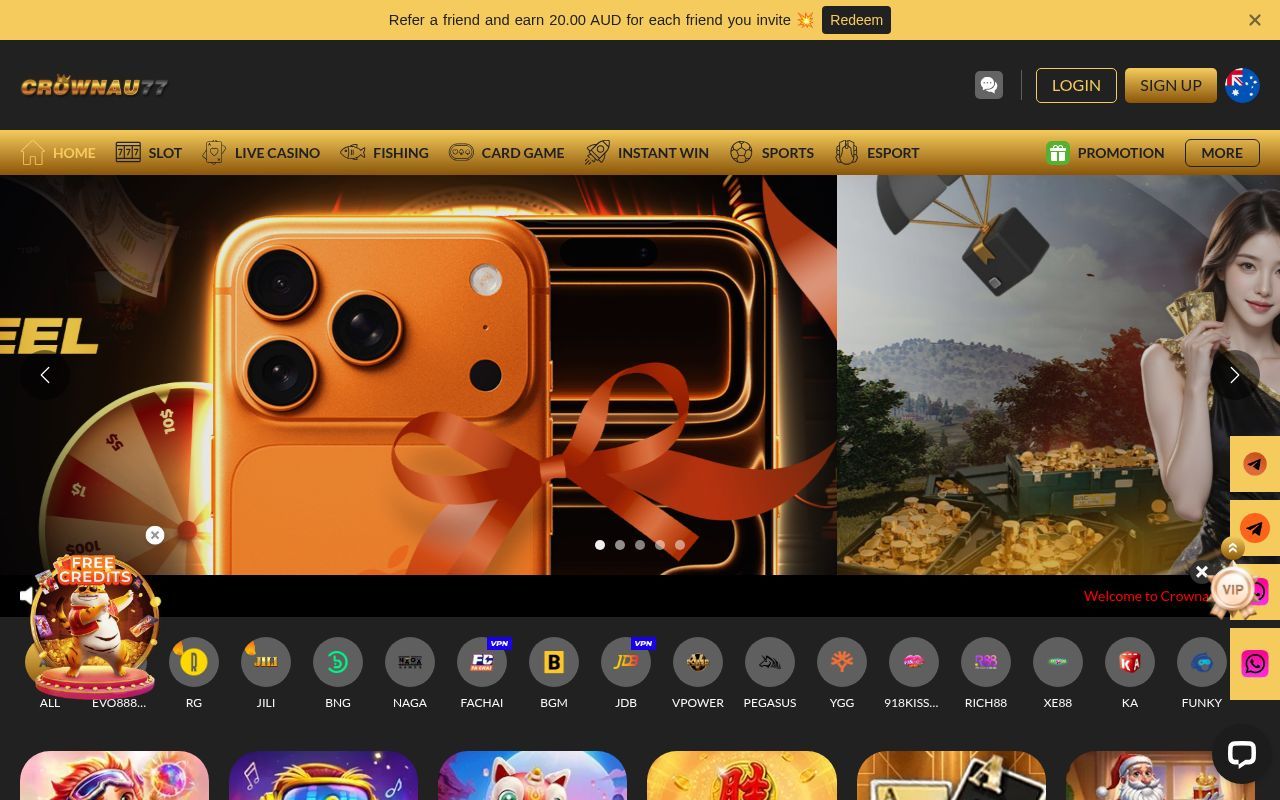Expand the arrow above the VIP badge
1280x800 pixels.
point(1233,548)
